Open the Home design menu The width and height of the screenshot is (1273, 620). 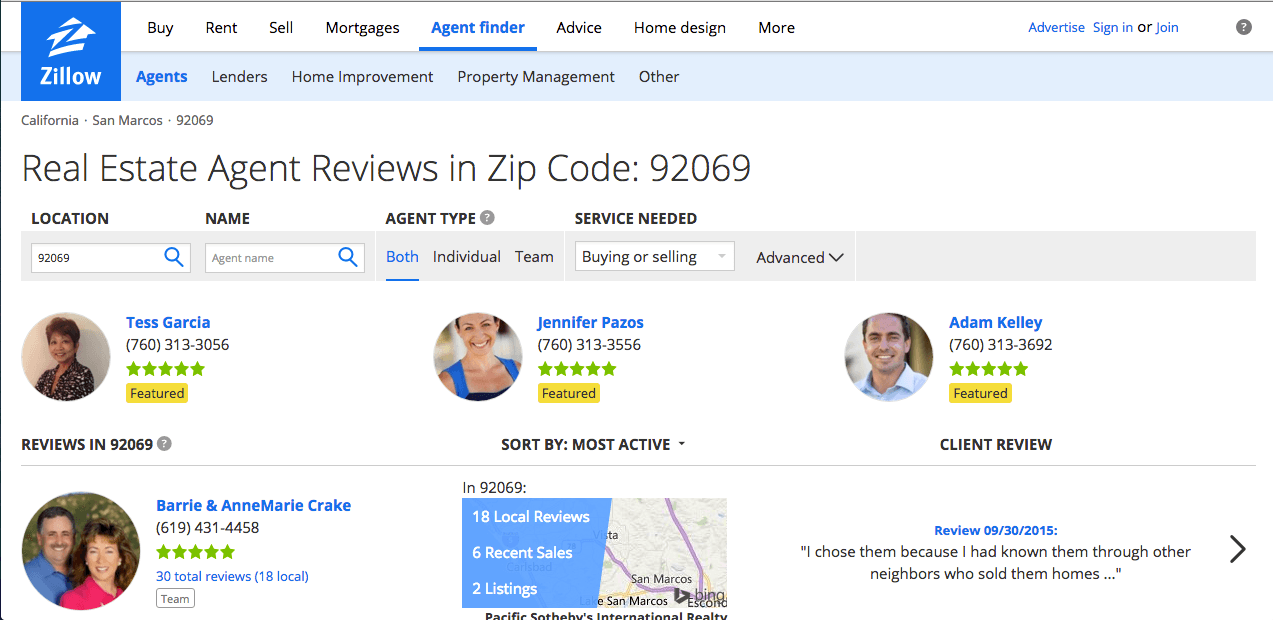[680, 27]
